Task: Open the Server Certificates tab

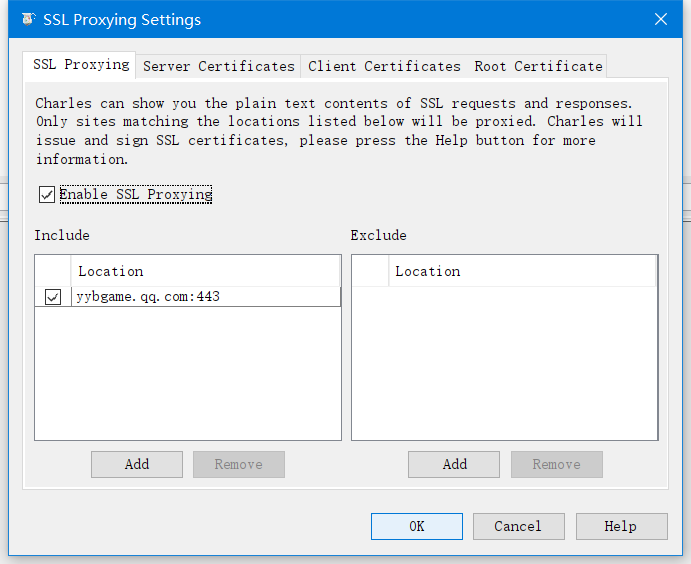Action: click(x=218, y=66)
